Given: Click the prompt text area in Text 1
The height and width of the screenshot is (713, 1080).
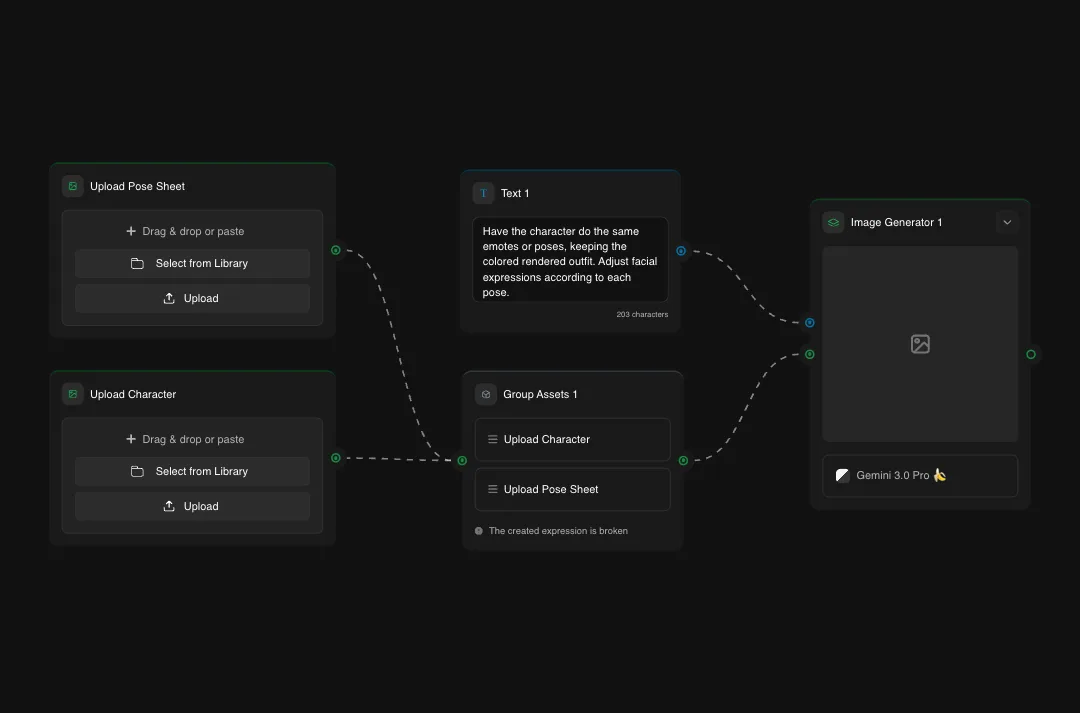Looking at the screenshot, I should [x=570, y=260].
